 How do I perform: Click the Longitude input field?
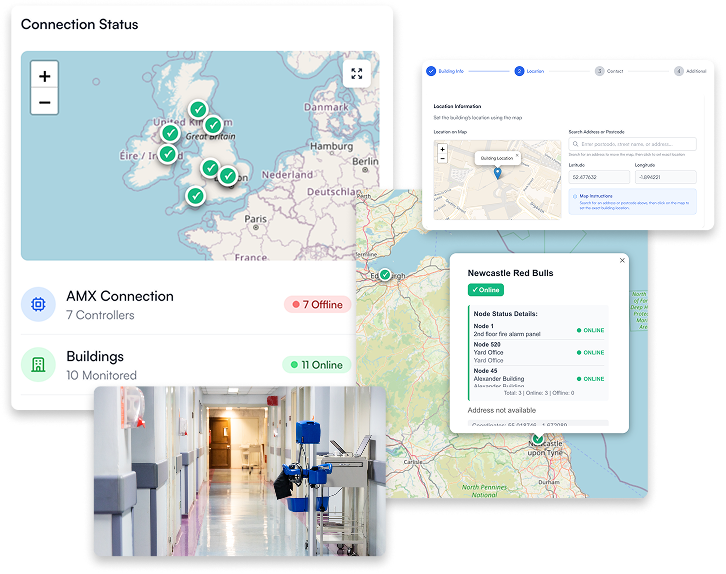665,177
